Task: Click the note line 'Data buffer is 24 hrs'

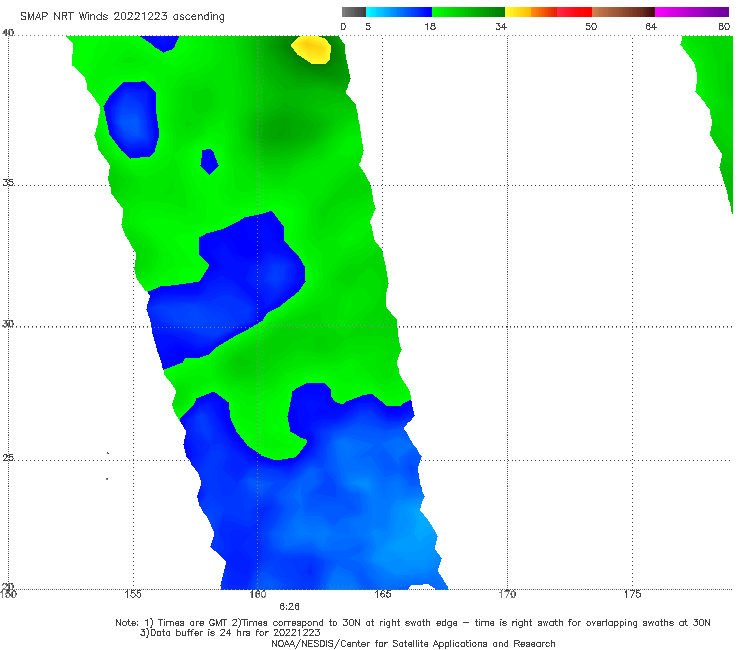Action: (230, 633)
